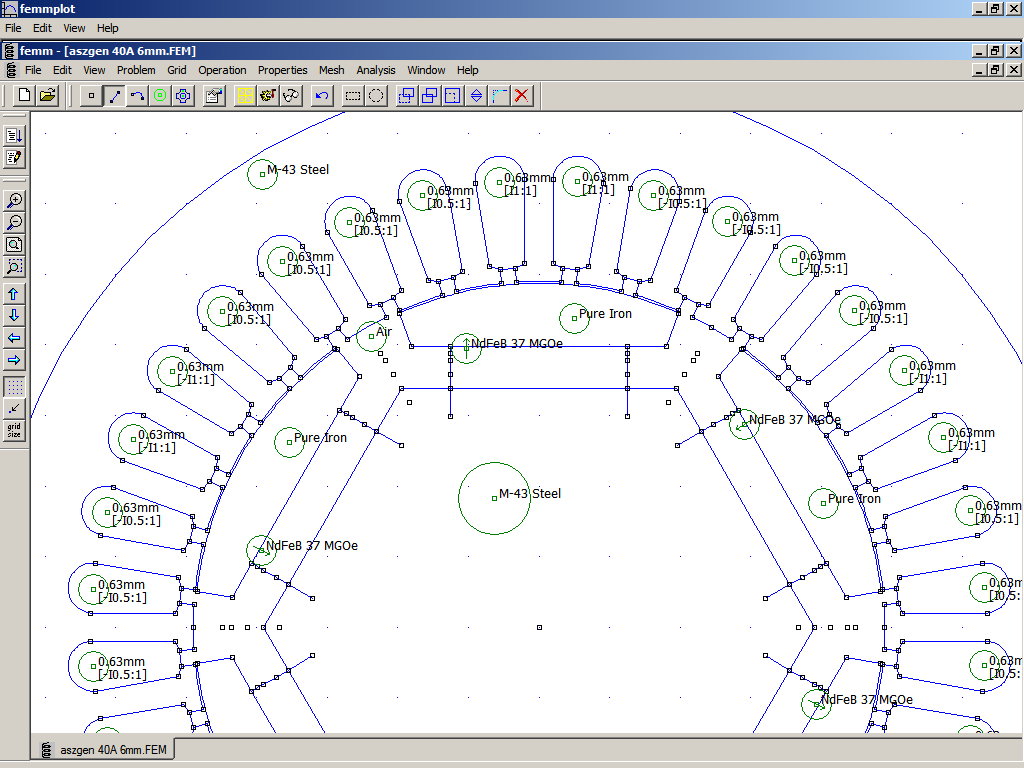This screenshot has height=768, width=1024.
Task: Click the grid size button
Action: pyautogui.click(x=14, y=430)
